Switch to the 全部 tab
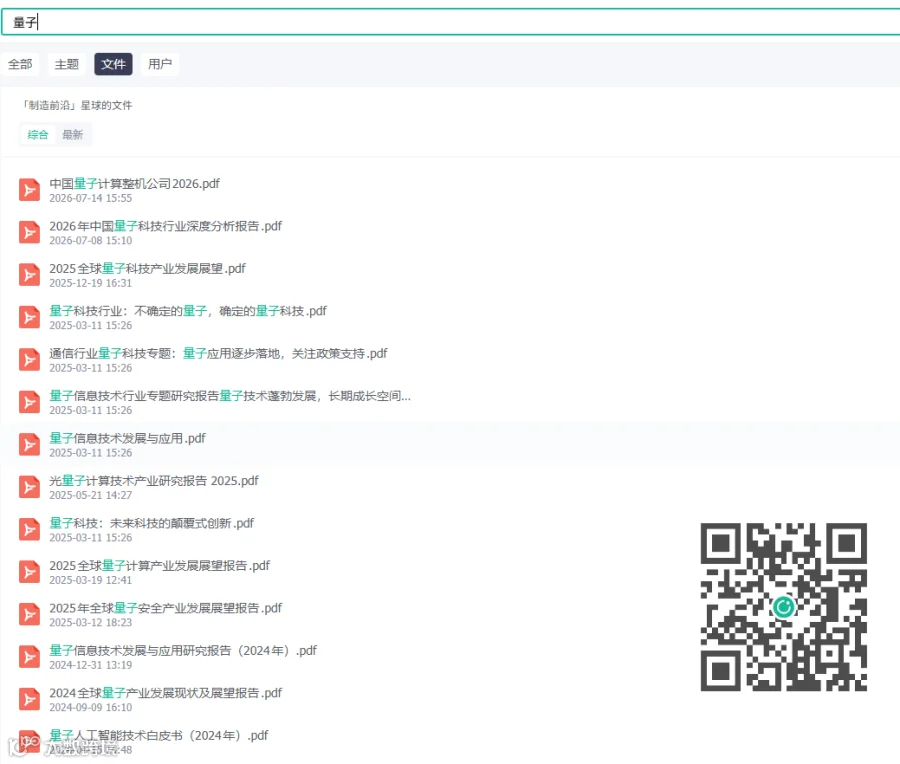900x764 pixels. click(x=20, y=64)
